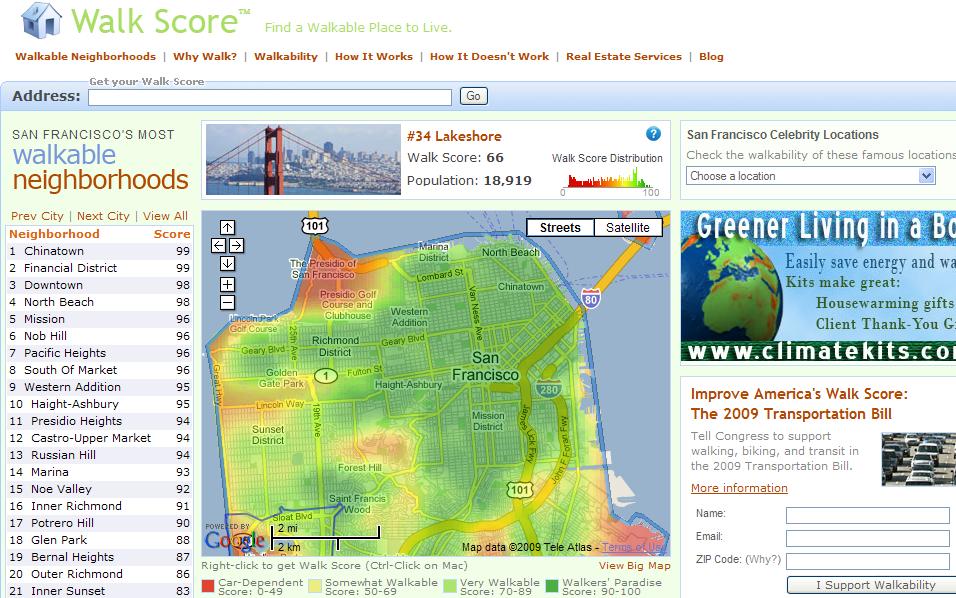Follow the Next City link
Viewport: 956px width, 598px height.
[x=103, y=216]
